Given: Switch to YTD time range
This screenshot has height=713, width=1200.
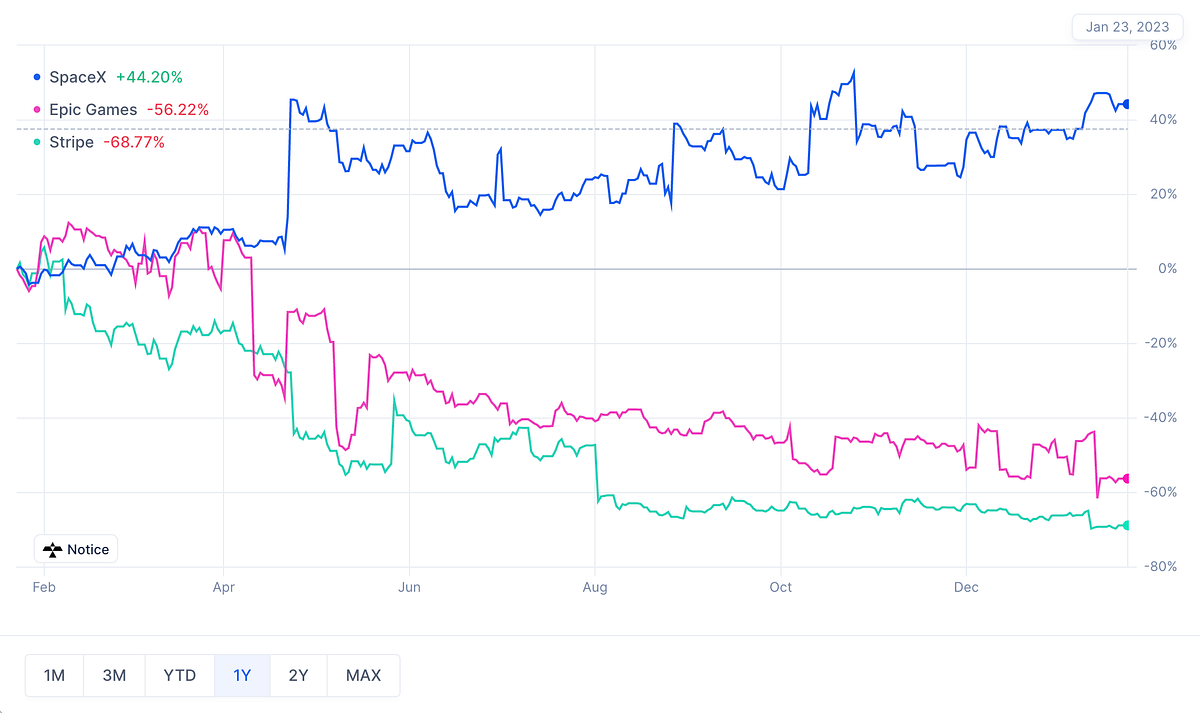Looking at the screenshot, I should 180,675.
